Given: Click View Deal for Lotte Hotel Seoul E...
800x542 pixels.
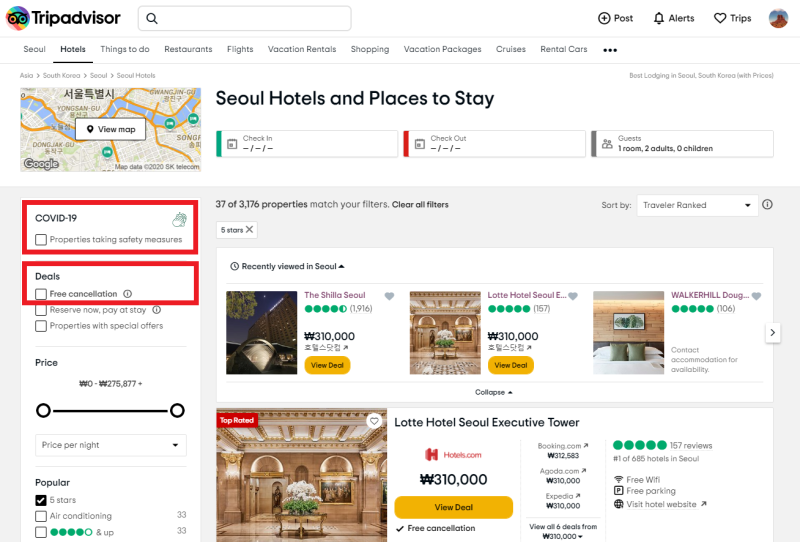Looking at the screenshot, I should click(511, 365).
